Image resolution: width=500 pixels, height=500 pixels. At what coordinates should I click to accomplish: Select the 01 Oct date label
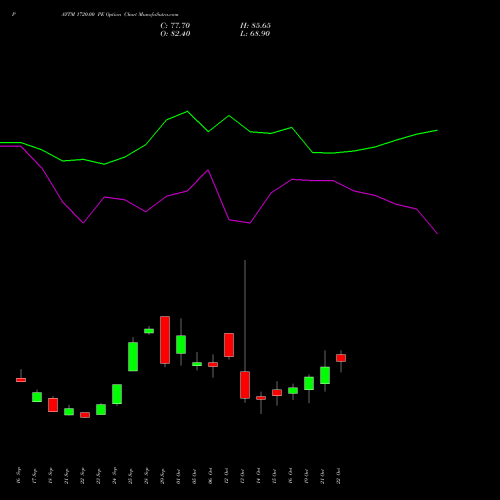pos(178,476)
